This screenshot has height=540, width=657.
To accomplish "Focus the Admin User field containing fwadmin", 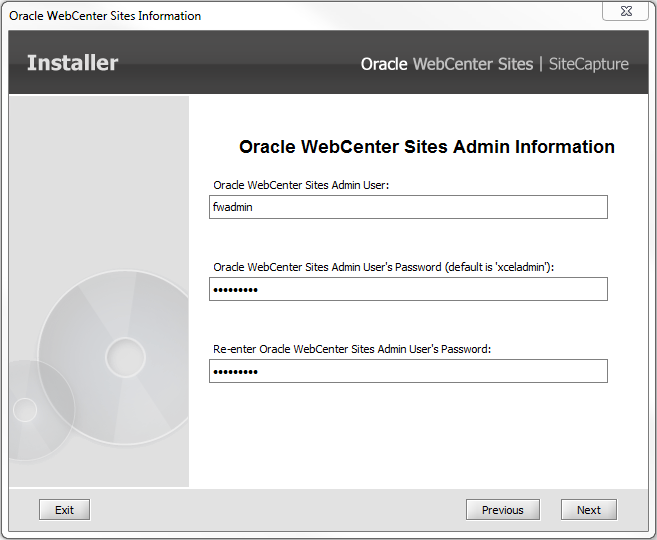I will [x=408, y=207].
